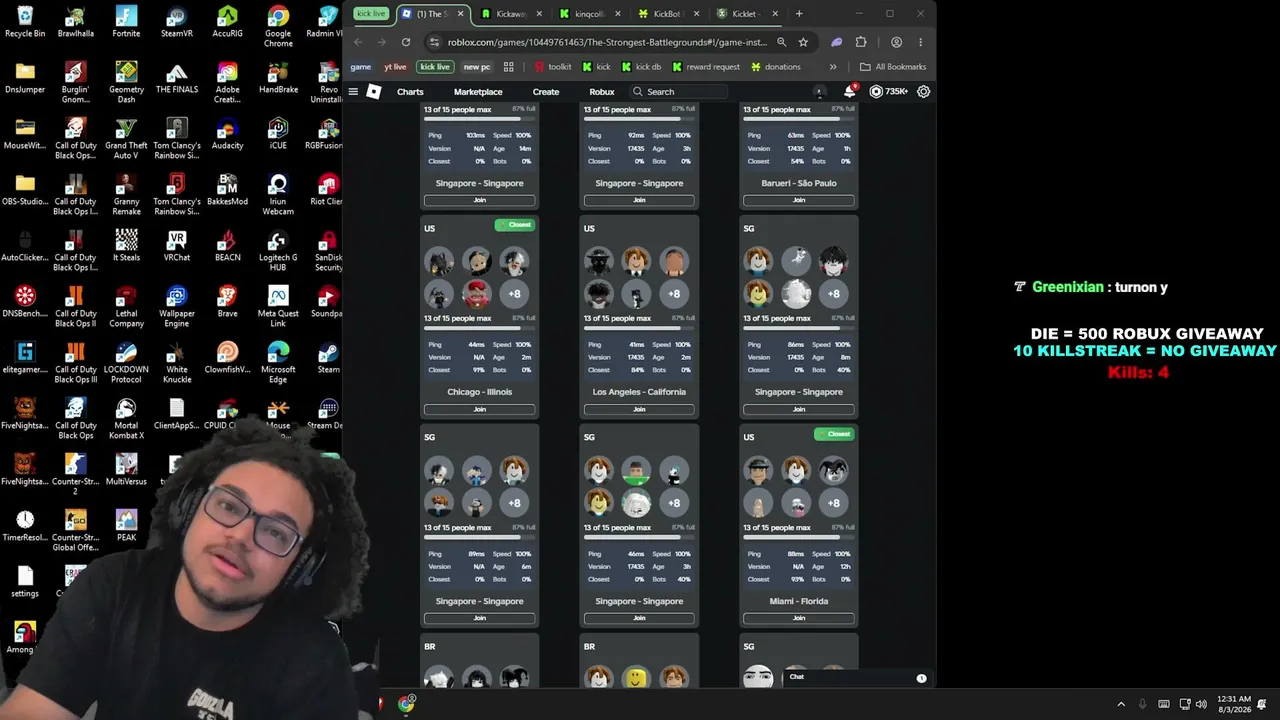Open Audacity from the desktop
The image size is (1280, 720).
(228, 134)
